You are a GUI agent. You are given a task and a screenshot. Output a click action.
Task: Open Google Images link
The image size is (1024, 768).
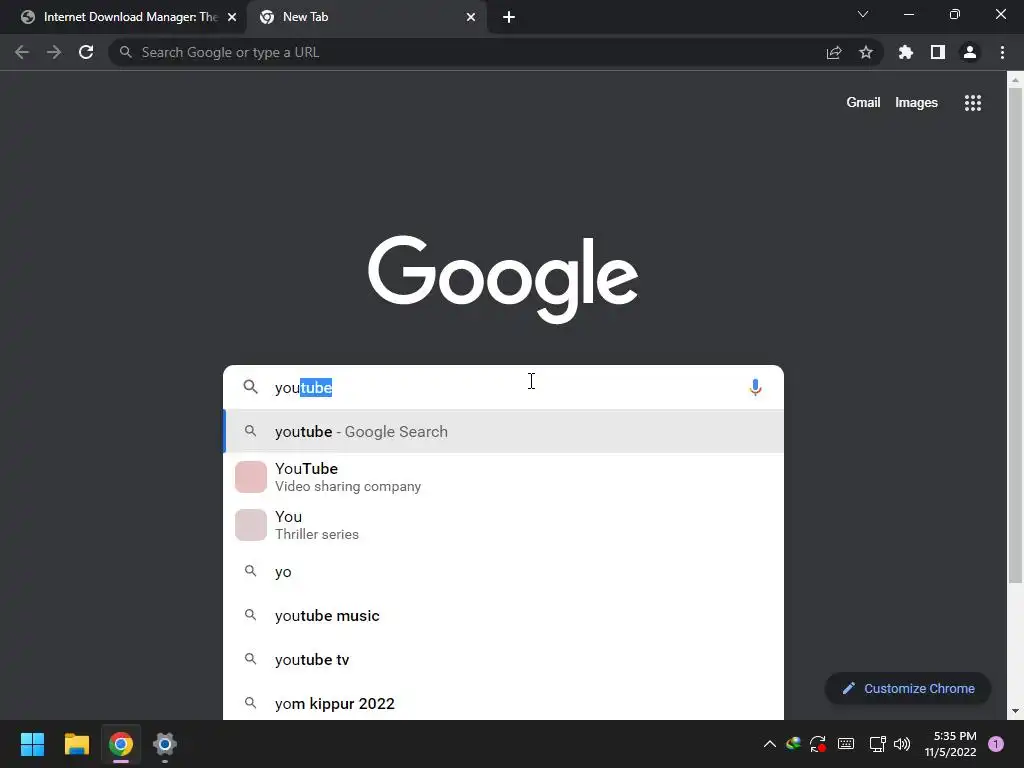916,103
